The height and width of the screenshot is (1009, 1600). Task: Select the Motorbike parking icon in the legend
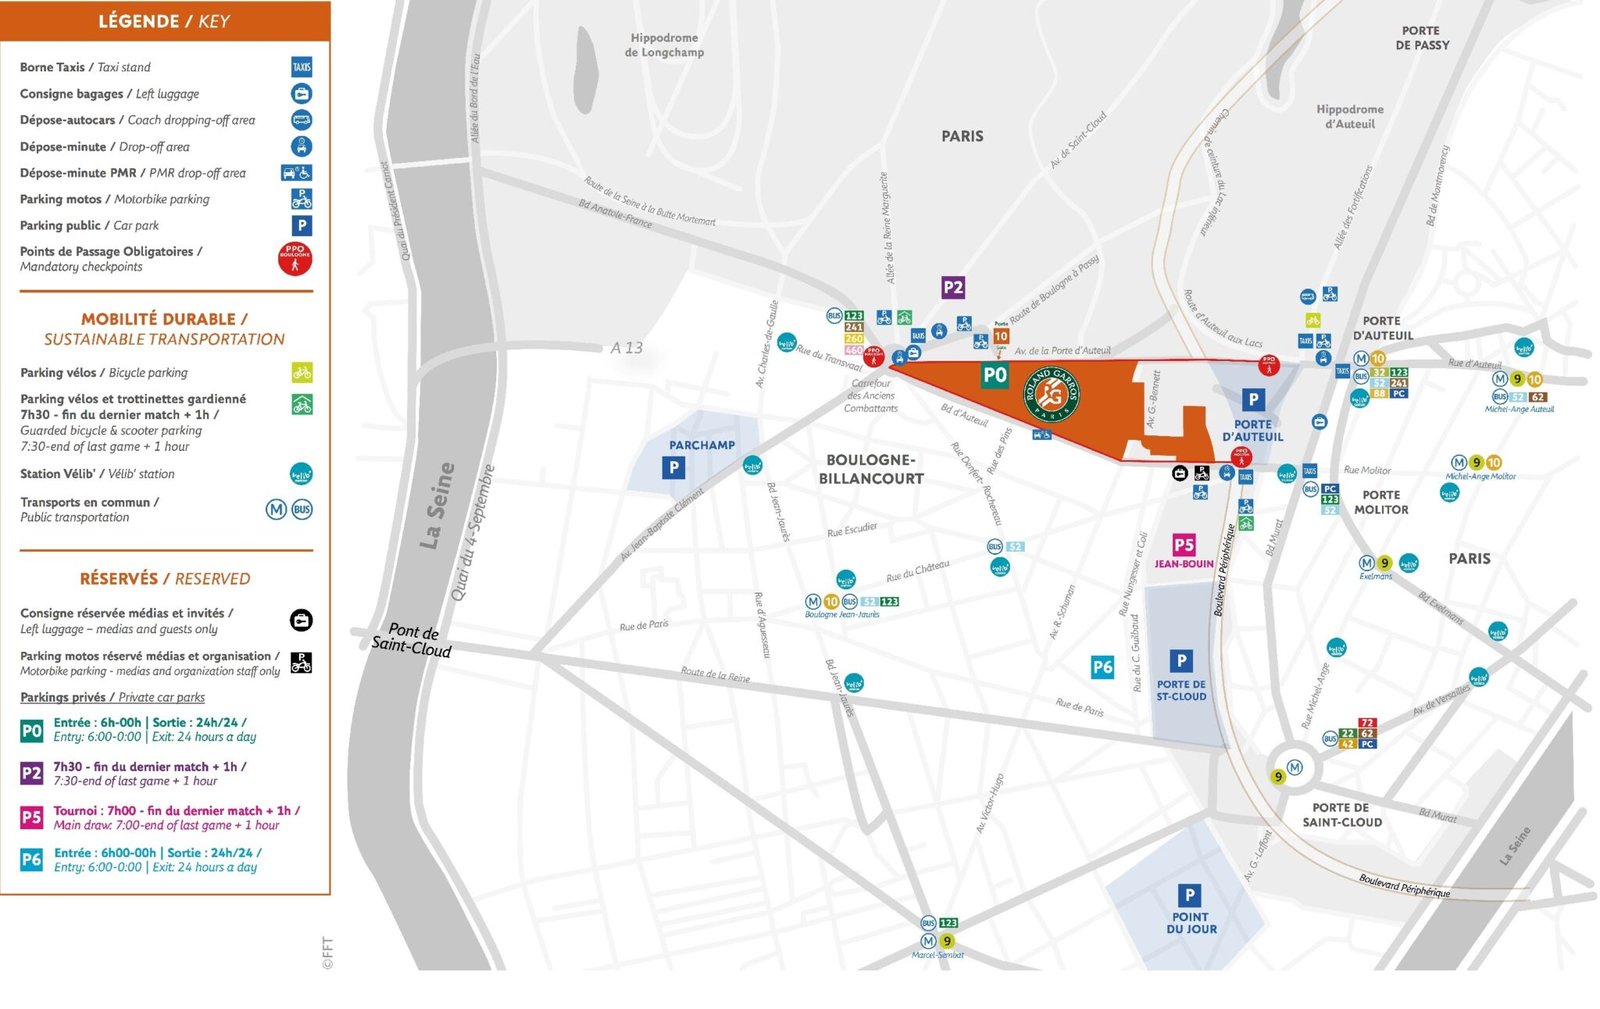(x=301, y=199)
